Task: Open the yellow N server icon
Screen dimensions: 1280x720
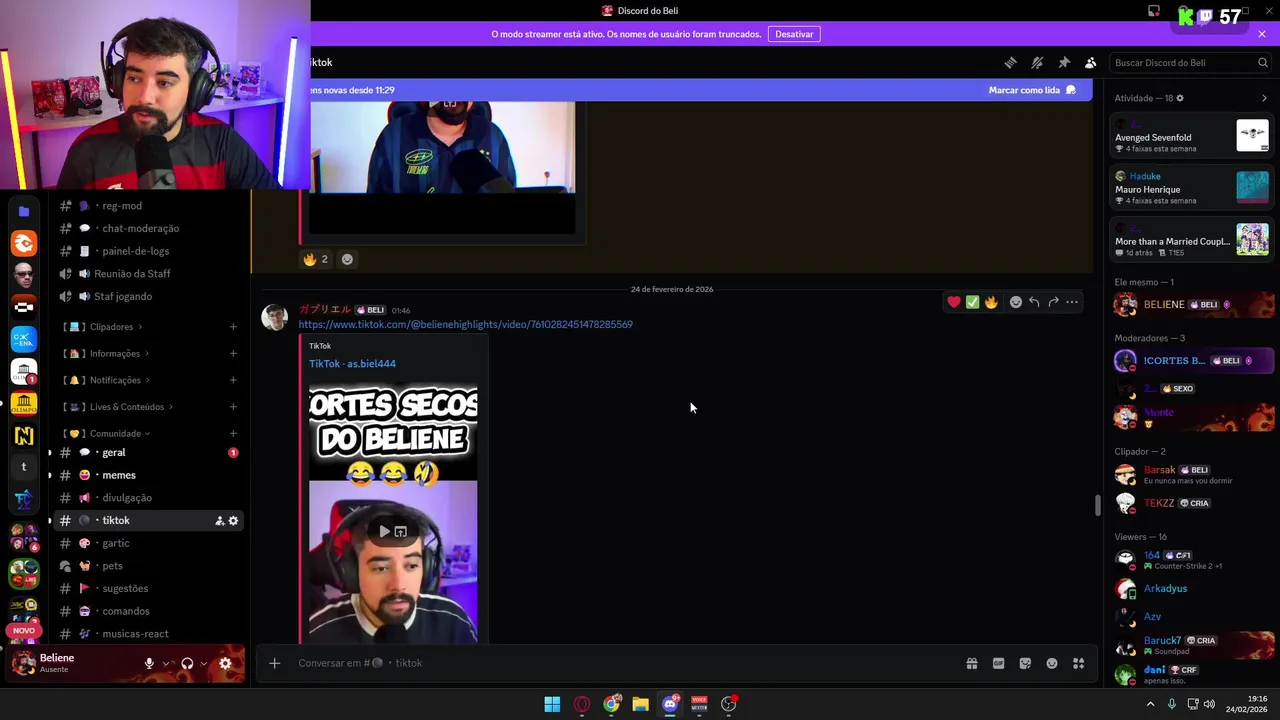Action: coord(24,435)
